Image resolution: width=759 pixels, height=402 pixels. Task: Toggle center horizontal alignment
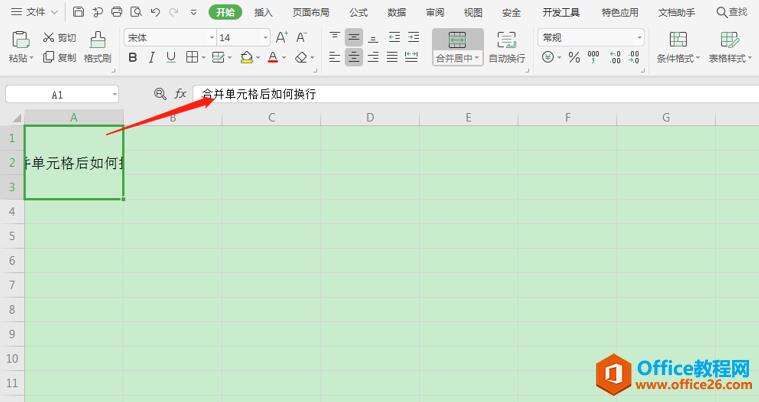(354, 58)
